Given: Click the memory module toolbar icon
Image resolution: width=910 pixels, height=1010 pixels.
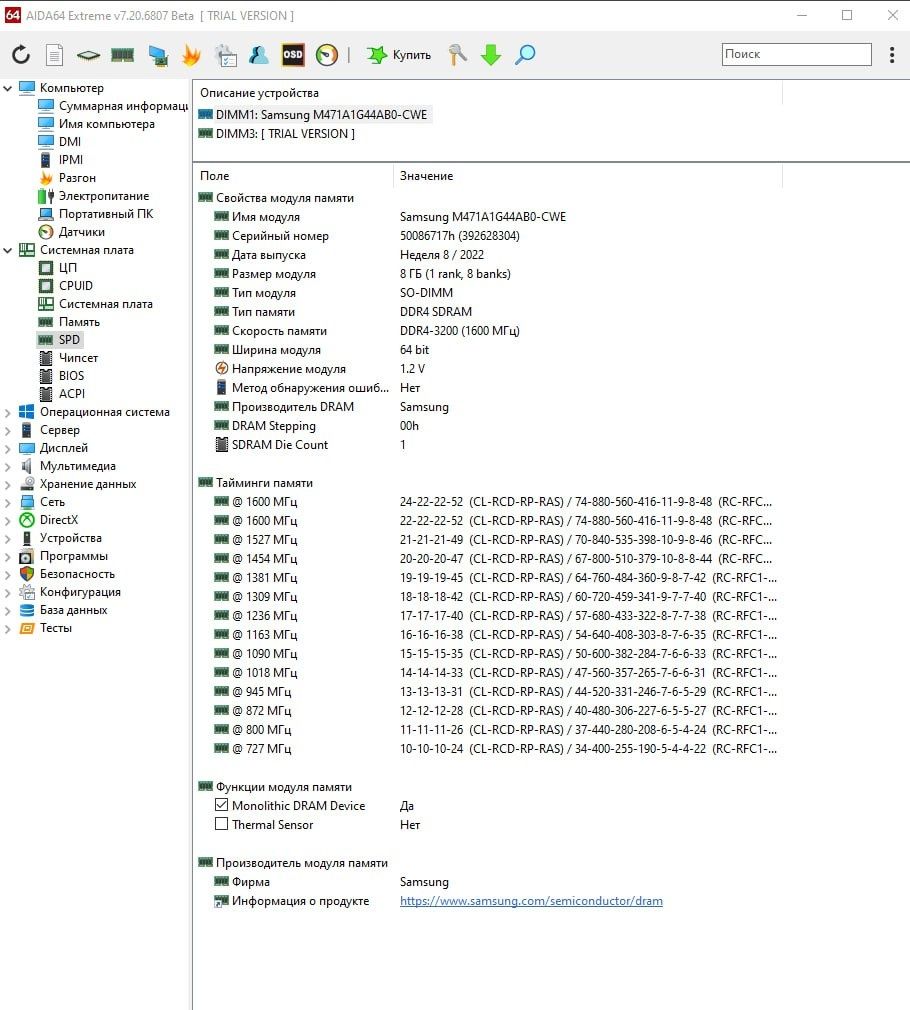Looking at the screenshot, I should coord(122,55).
